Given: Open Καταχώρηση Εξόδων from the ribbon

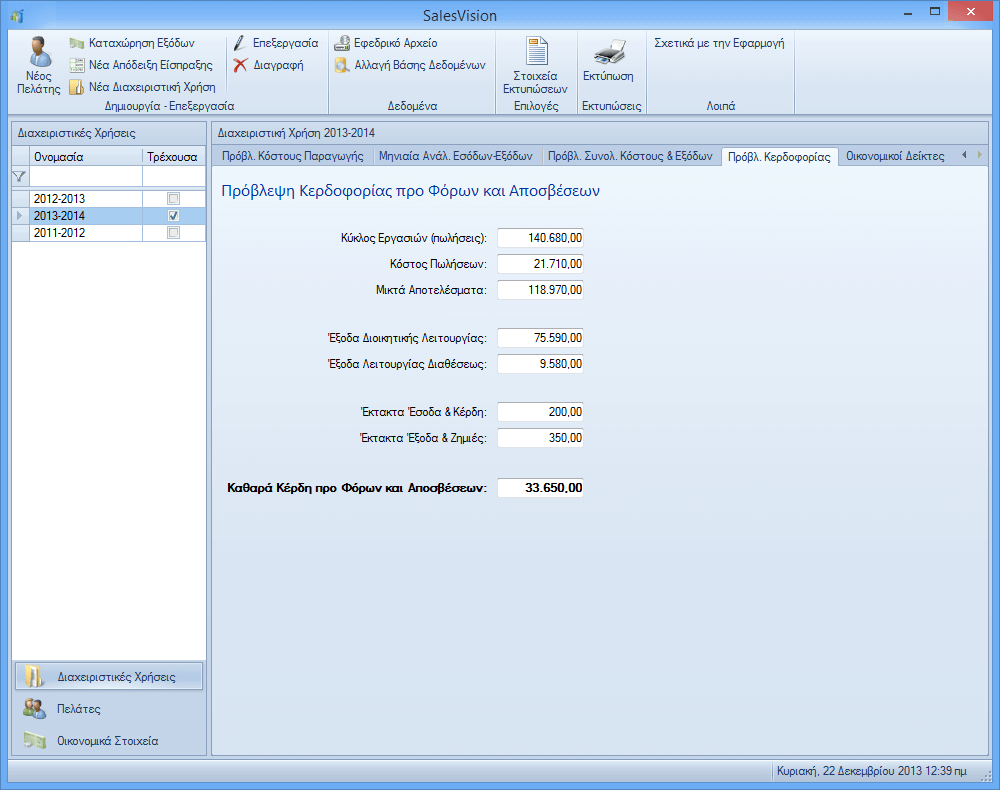Looking at the screenshot, I should [77, 44].
